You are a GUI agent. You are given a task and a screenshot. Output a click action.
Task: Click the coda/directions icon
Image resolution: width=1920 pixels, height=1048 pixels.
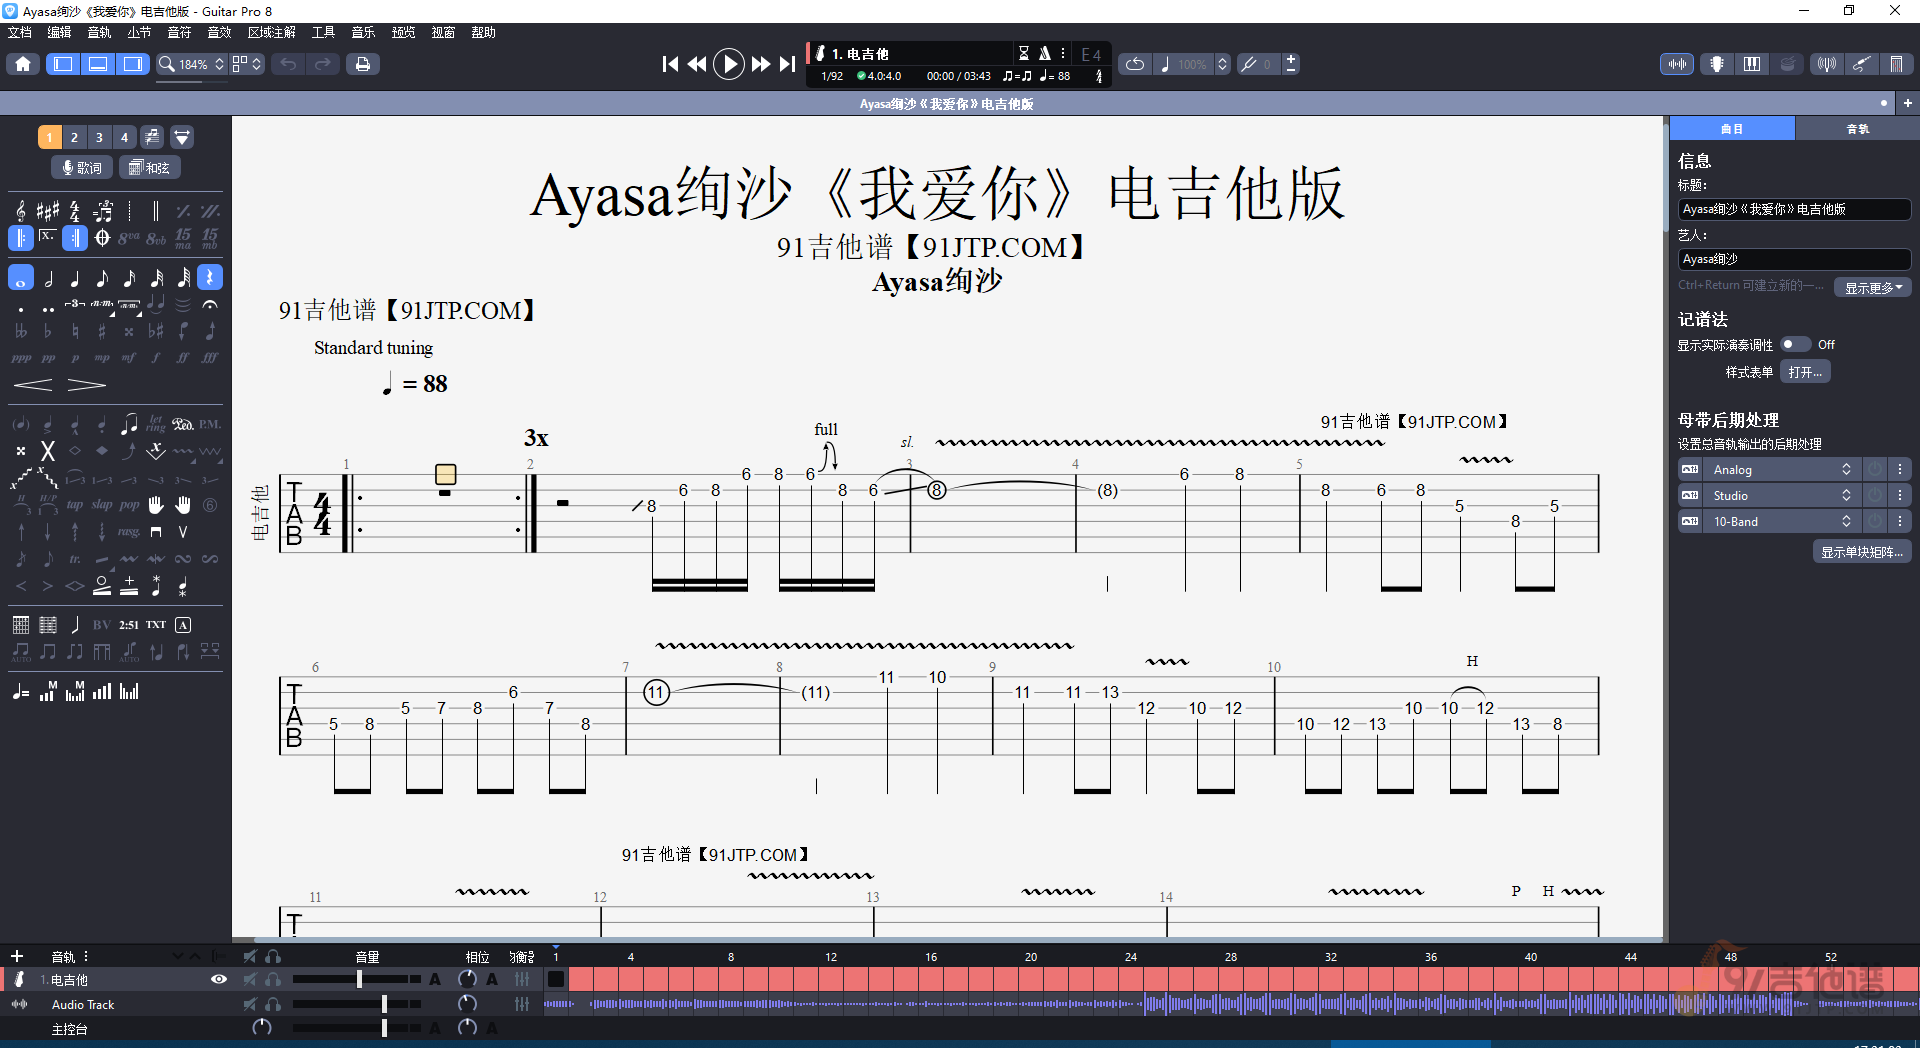pyautogui.click(x=102, y=238)
